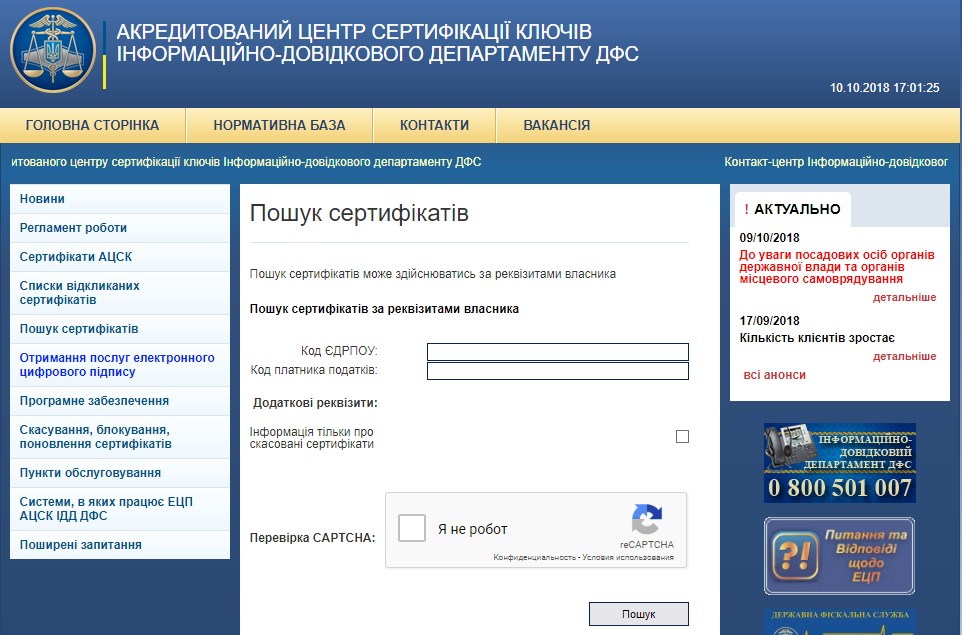
Task: Go to the КОНТАКТИ page
Action: click(434, 126)
